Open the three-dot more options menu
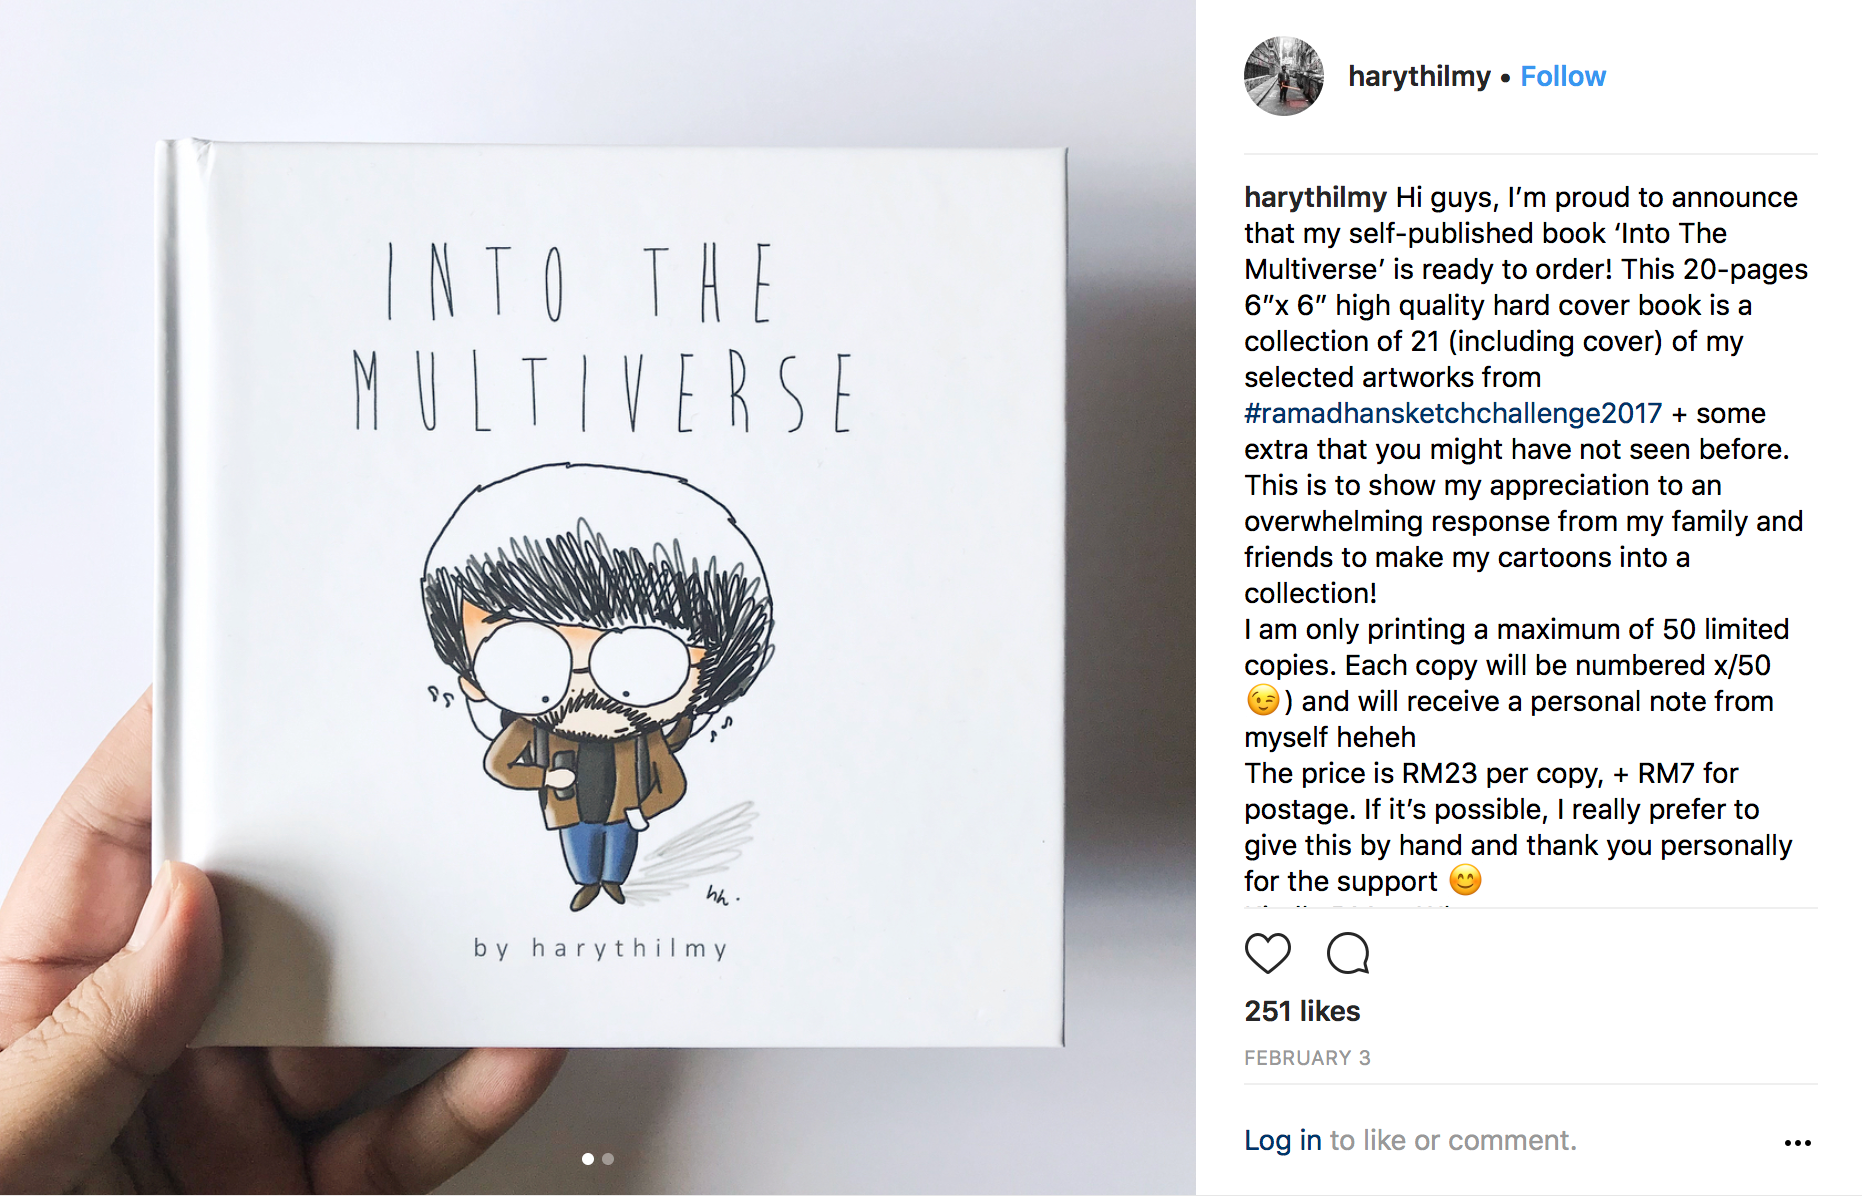The image size is (1862, 1196). click(x=1797, y=1142)
